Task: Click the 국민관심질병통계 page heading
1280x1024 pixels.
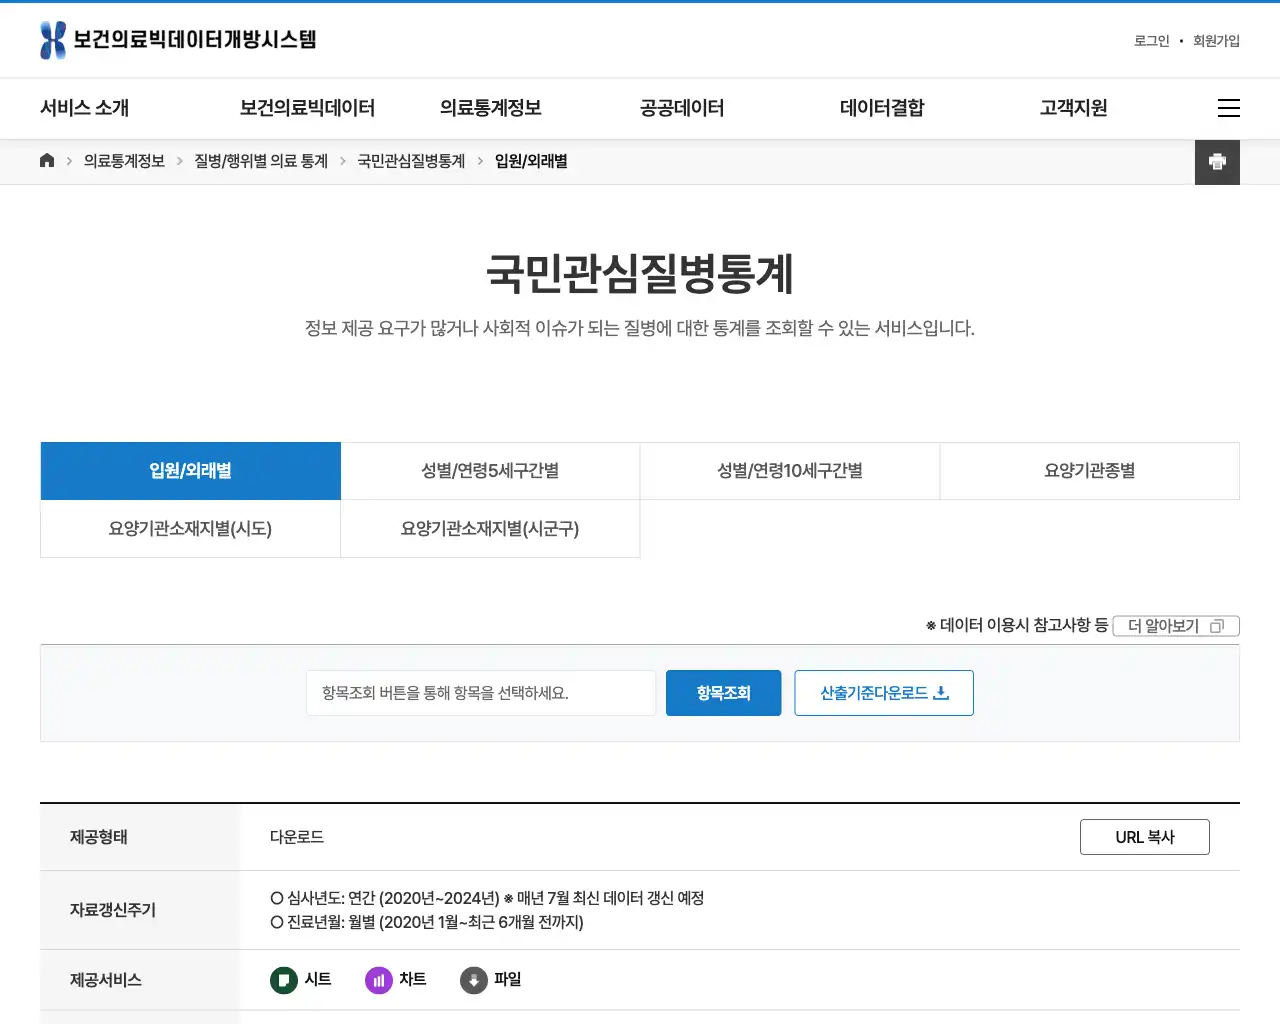Action: (x=640, y=274)
